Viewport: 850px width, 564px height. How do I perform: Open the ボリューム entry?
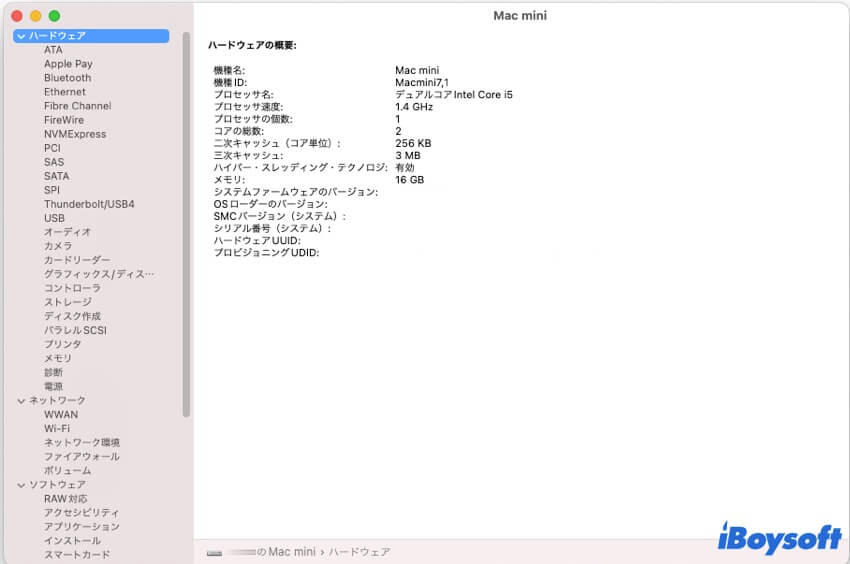[68, 471]
